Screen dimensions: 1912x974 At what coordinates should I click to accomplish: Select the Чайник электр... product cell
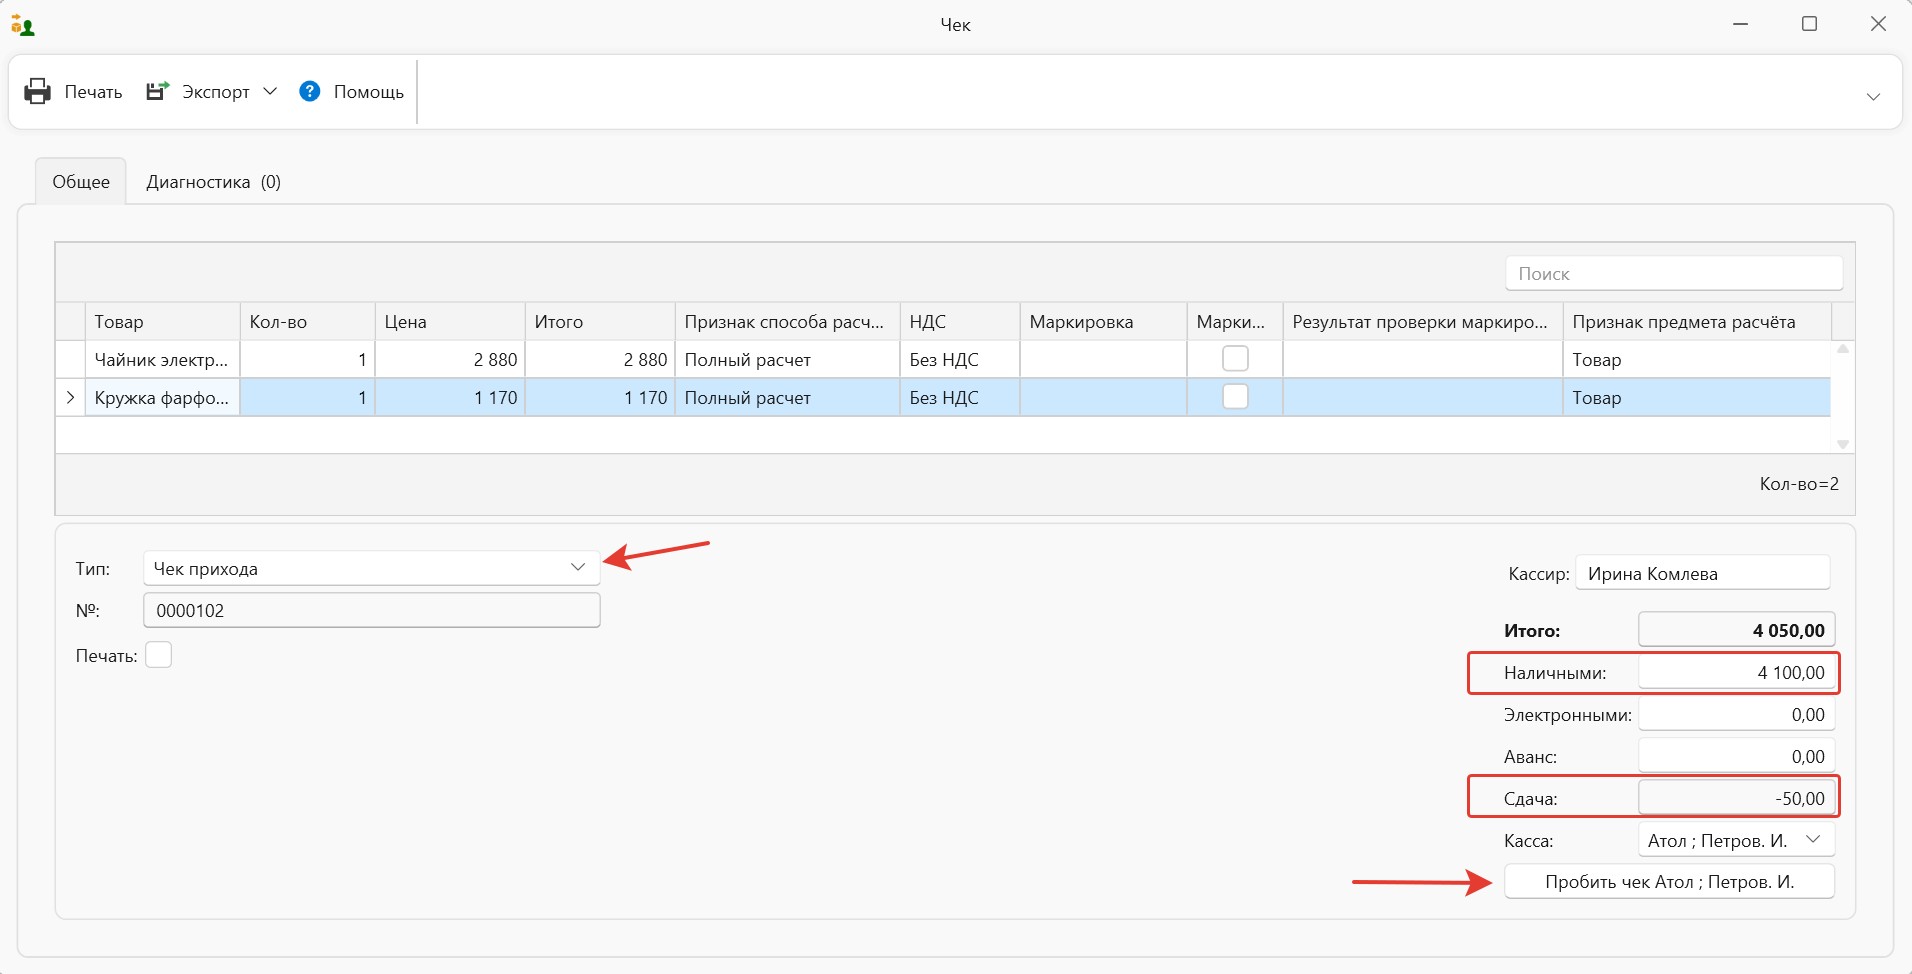pos(162,359)
